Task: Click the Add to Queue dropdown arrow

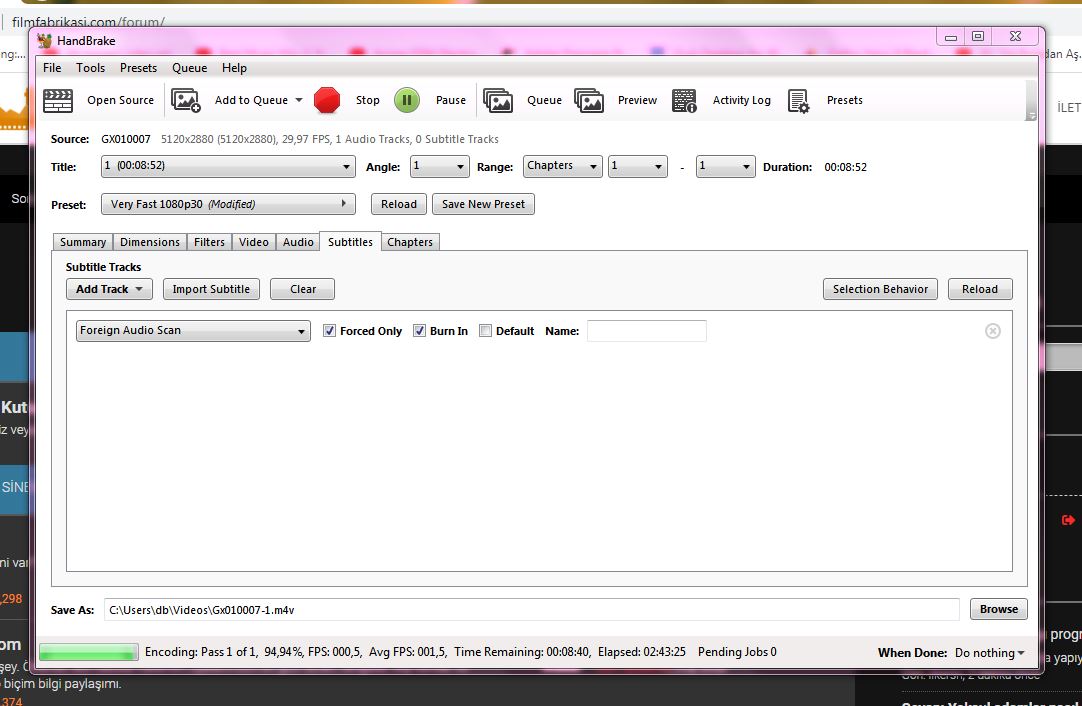Action: [299, 100]
